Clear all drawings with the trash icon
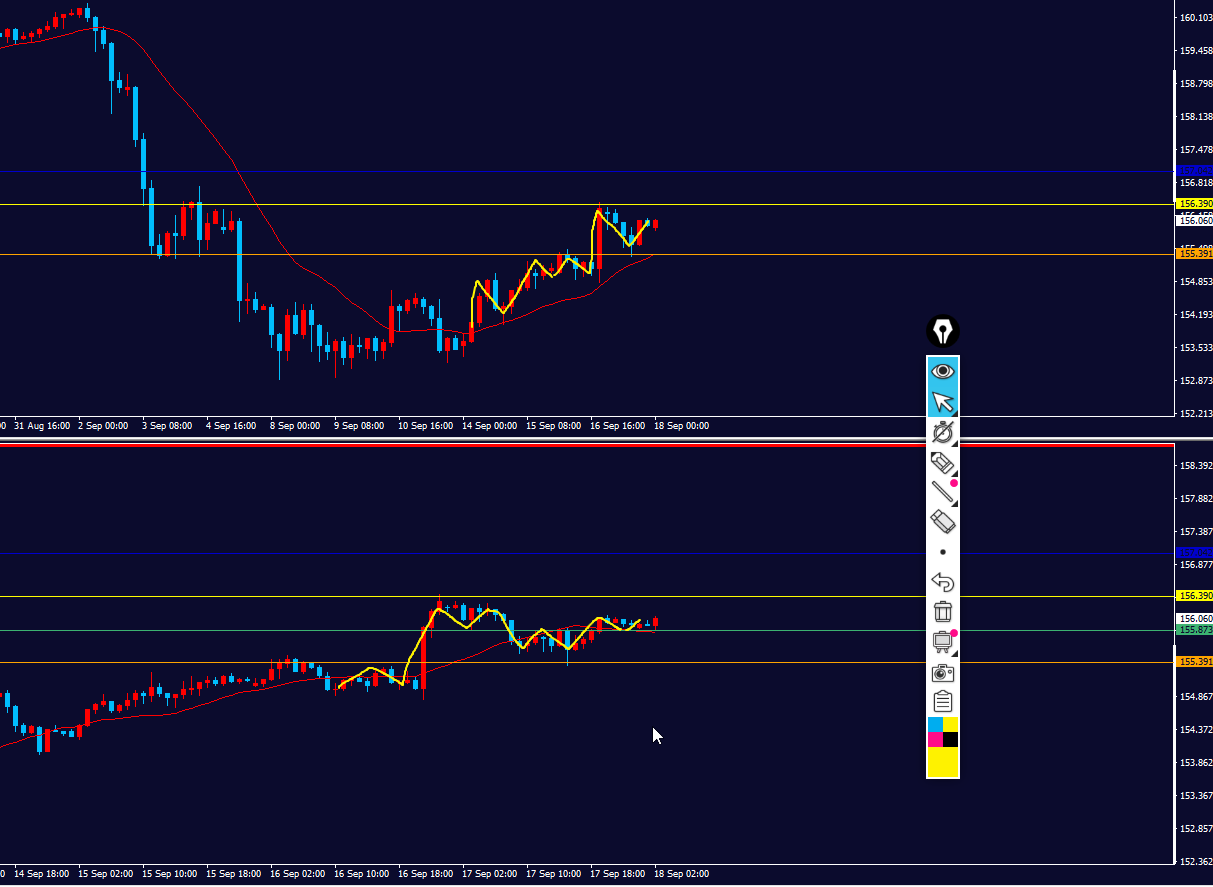The width and height of the screenshot is (1213, 887). click(x=943, y=611)
